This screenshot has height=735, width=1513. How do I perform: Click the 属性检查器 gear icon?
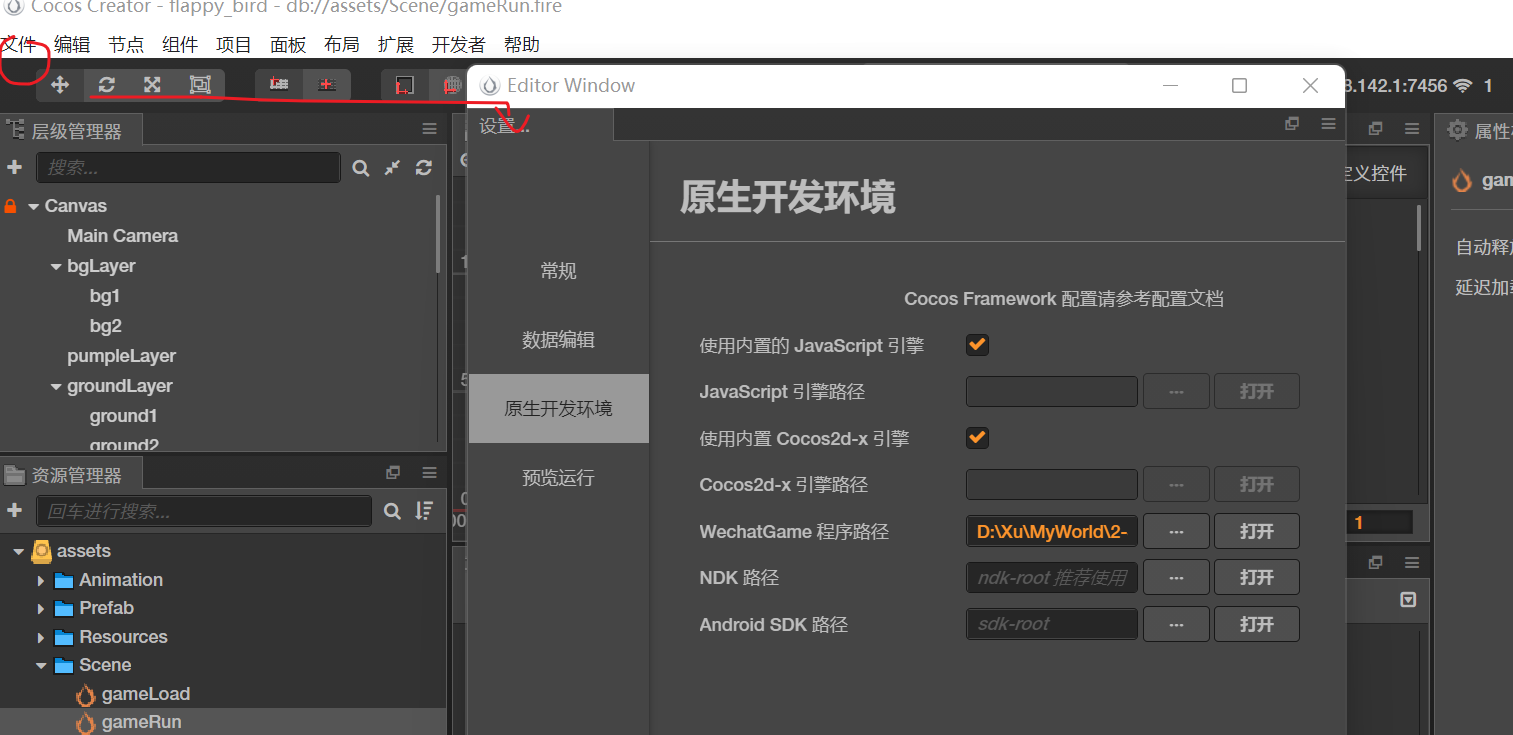click(x=1458, y=130)
